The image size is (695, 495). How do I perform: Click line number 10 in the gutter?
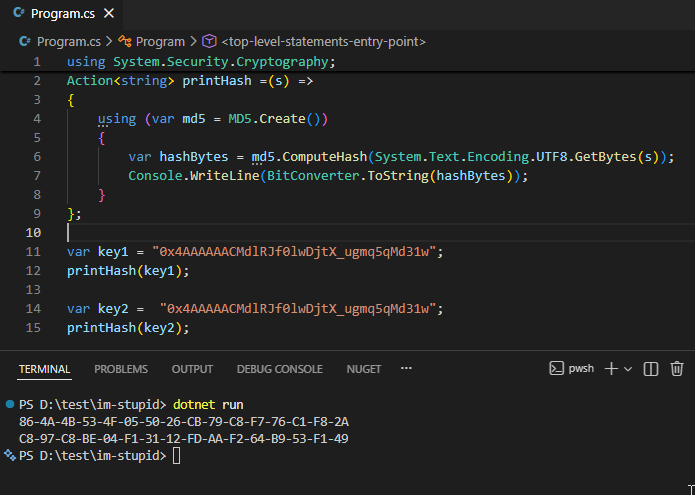point(36,232)
